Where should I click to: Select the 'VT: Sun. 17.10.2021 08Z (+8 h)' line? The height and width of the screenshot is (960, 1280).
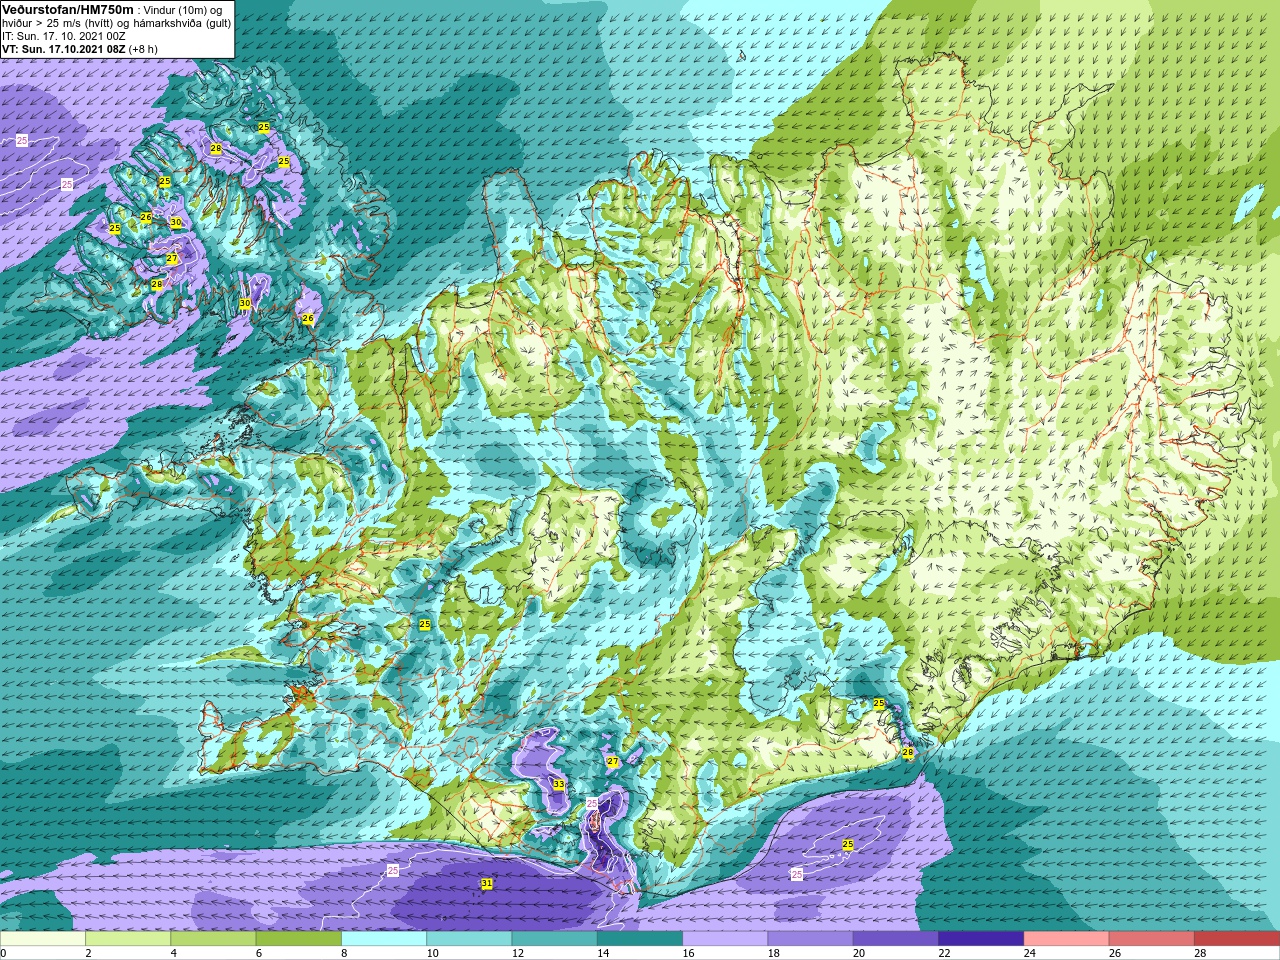coord(80,49)
